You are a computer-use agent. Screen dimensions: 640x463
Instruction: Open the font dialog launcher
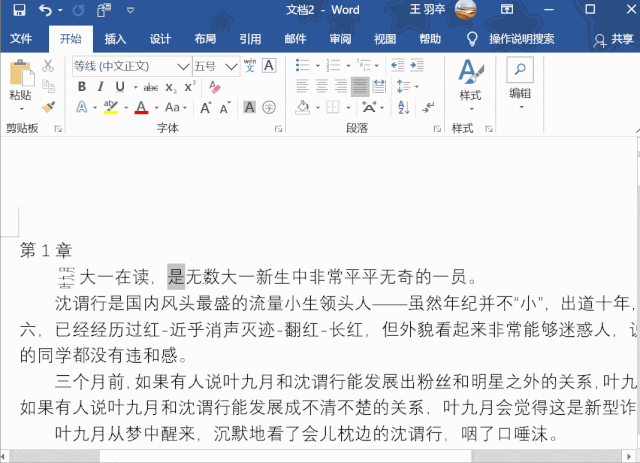pos(278,129)
